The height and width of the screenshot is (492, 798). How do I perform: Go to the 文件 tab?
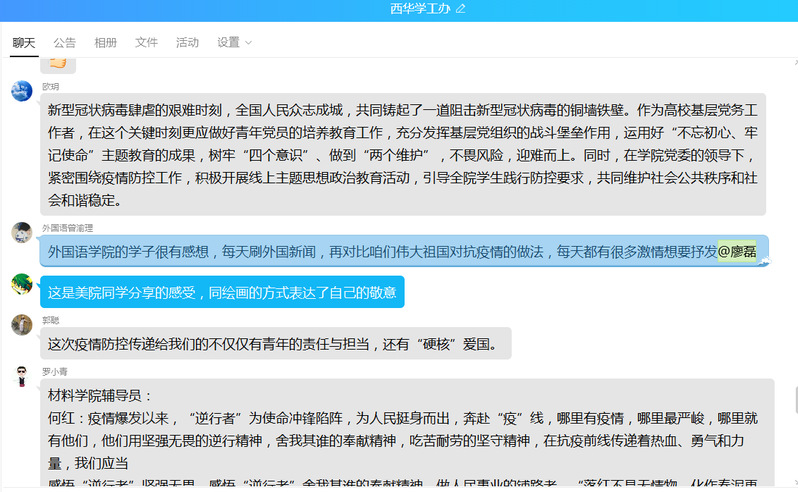coord(146,43)
